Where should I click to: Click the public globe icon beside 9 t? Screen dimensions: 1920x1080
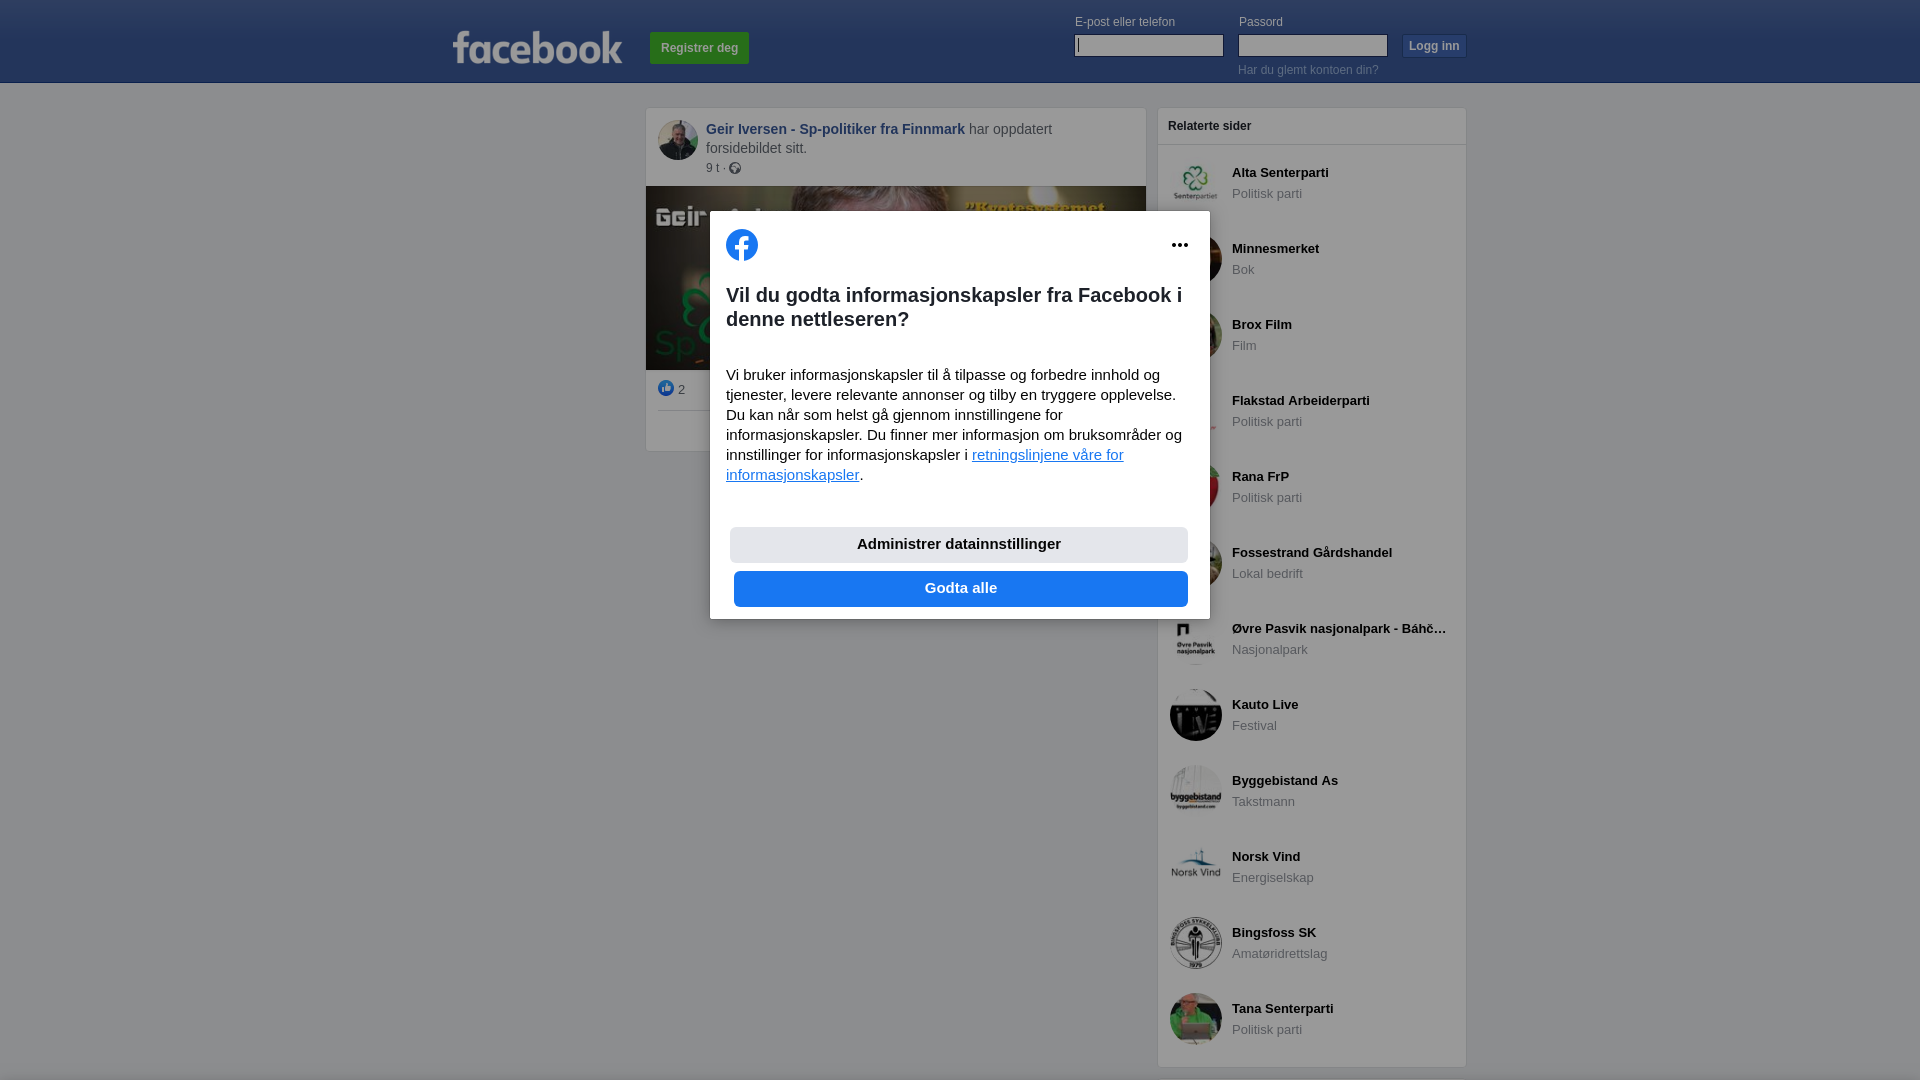coord(735,168)
